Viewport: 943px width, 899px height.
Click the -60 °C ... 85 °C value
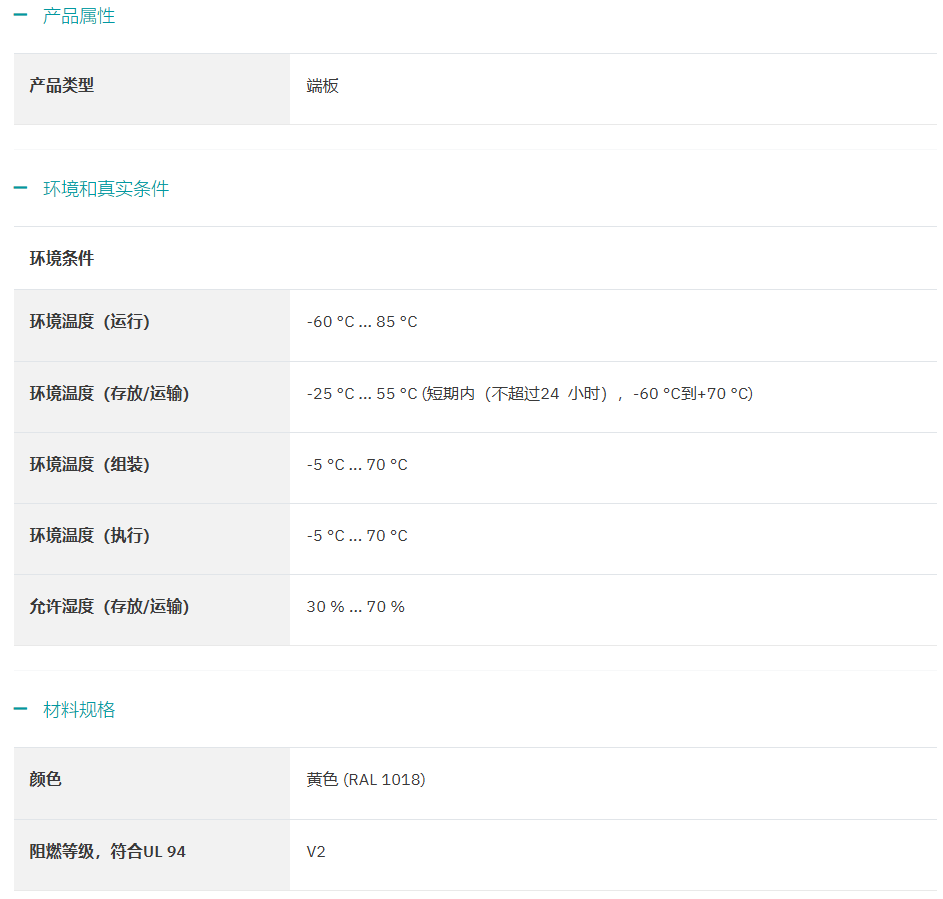point(362,322)
